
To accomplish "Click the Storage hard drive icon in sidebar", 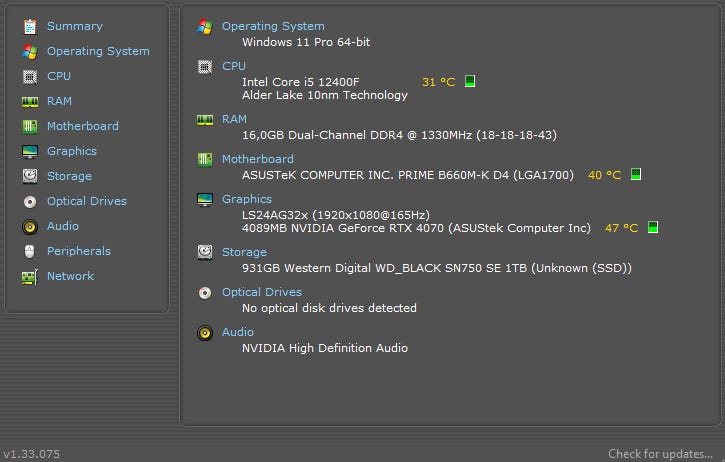I will [x=30, y=176].
